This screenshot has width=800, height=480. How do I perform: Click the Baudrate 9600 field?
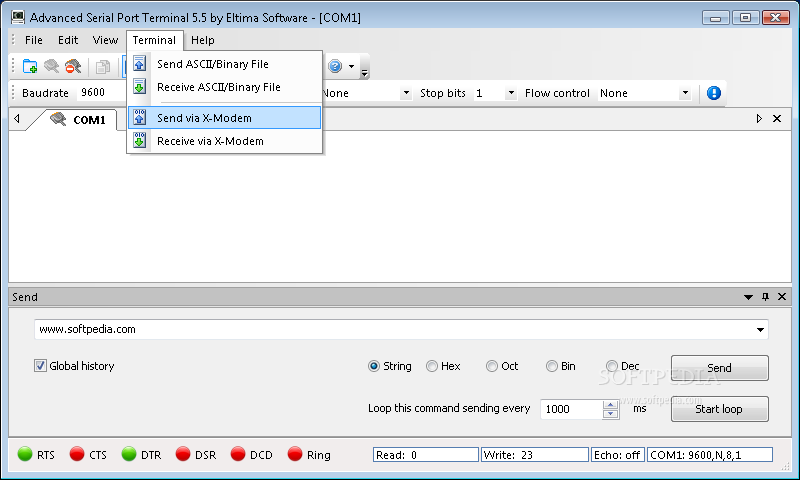click(101, 92)
